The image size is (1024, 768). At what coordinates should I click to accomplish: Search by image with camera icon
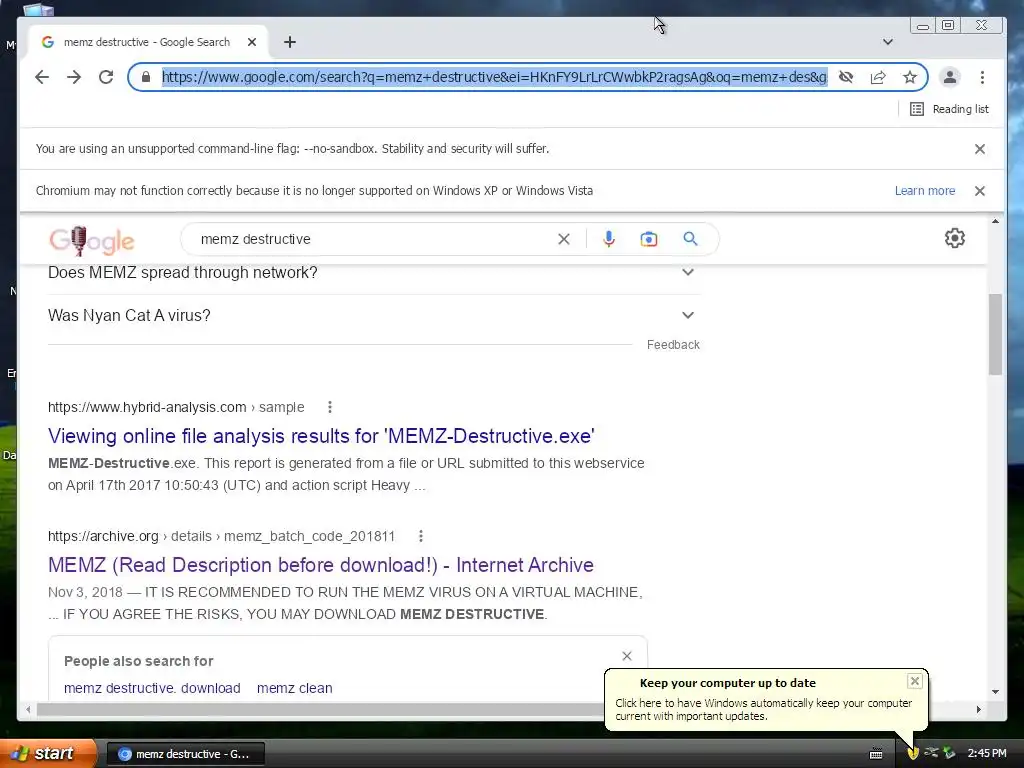[648, 239]
